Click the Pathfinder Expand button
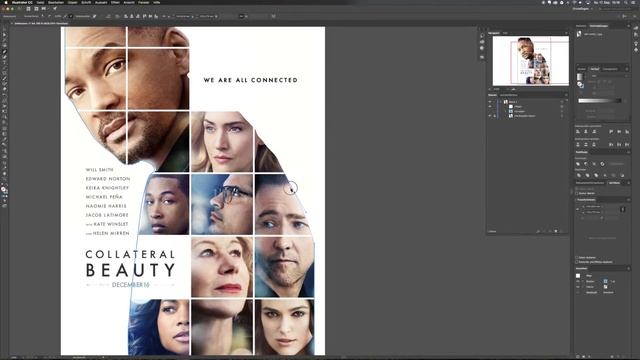The image size is (640, 360). [x=616, y=164]
